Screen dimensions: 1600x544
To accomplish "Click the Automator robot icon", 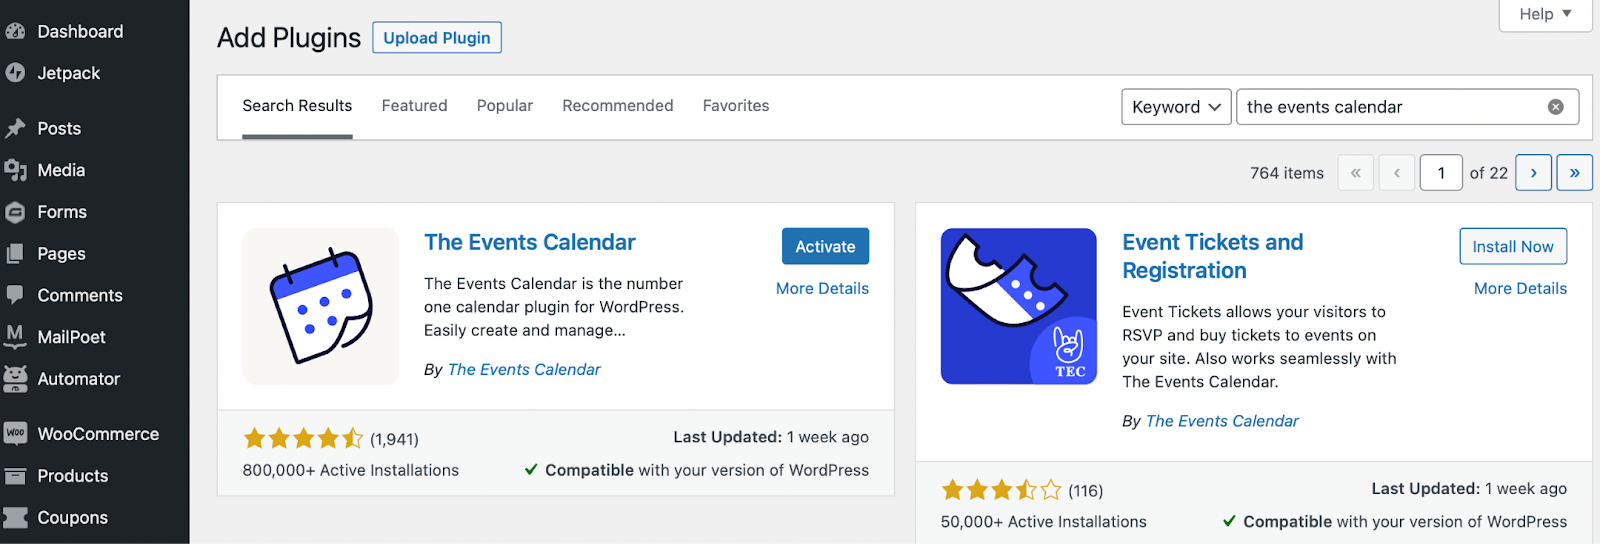I will tap(15, 379).
